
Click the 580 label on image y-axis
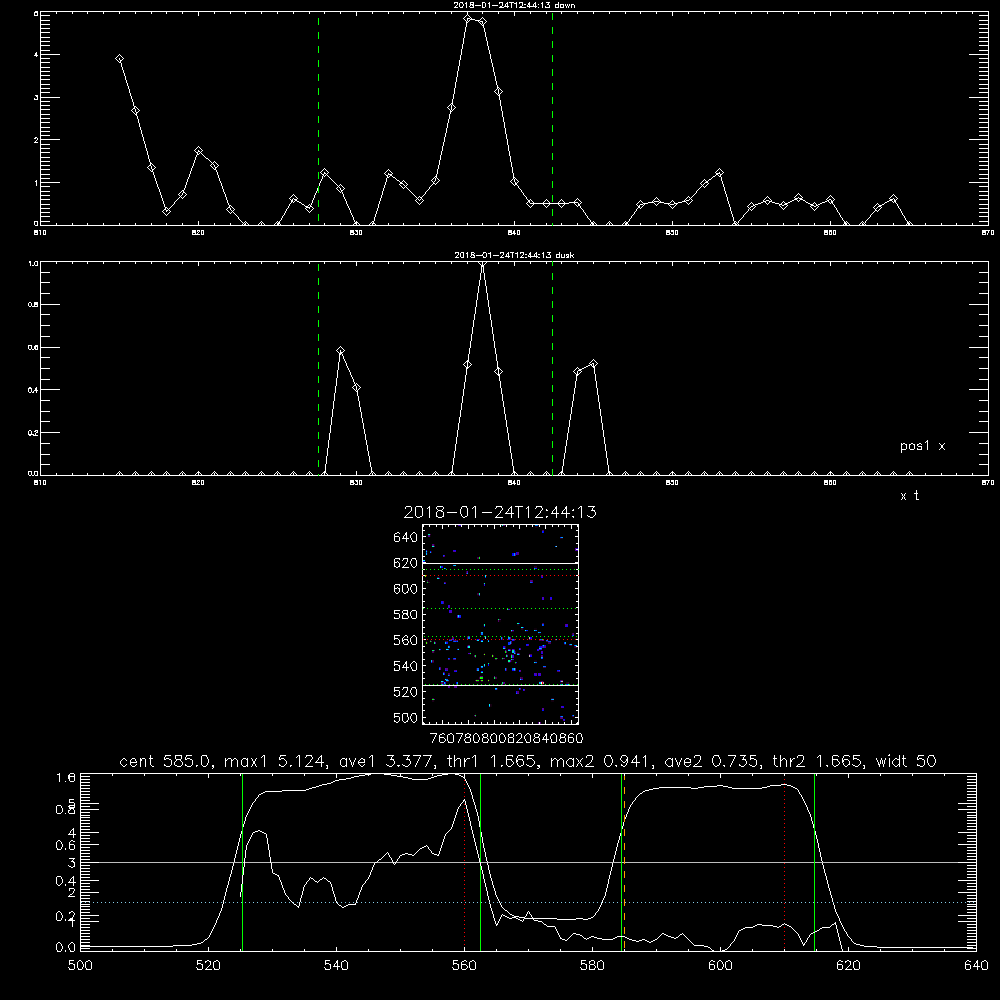(406, 615)
